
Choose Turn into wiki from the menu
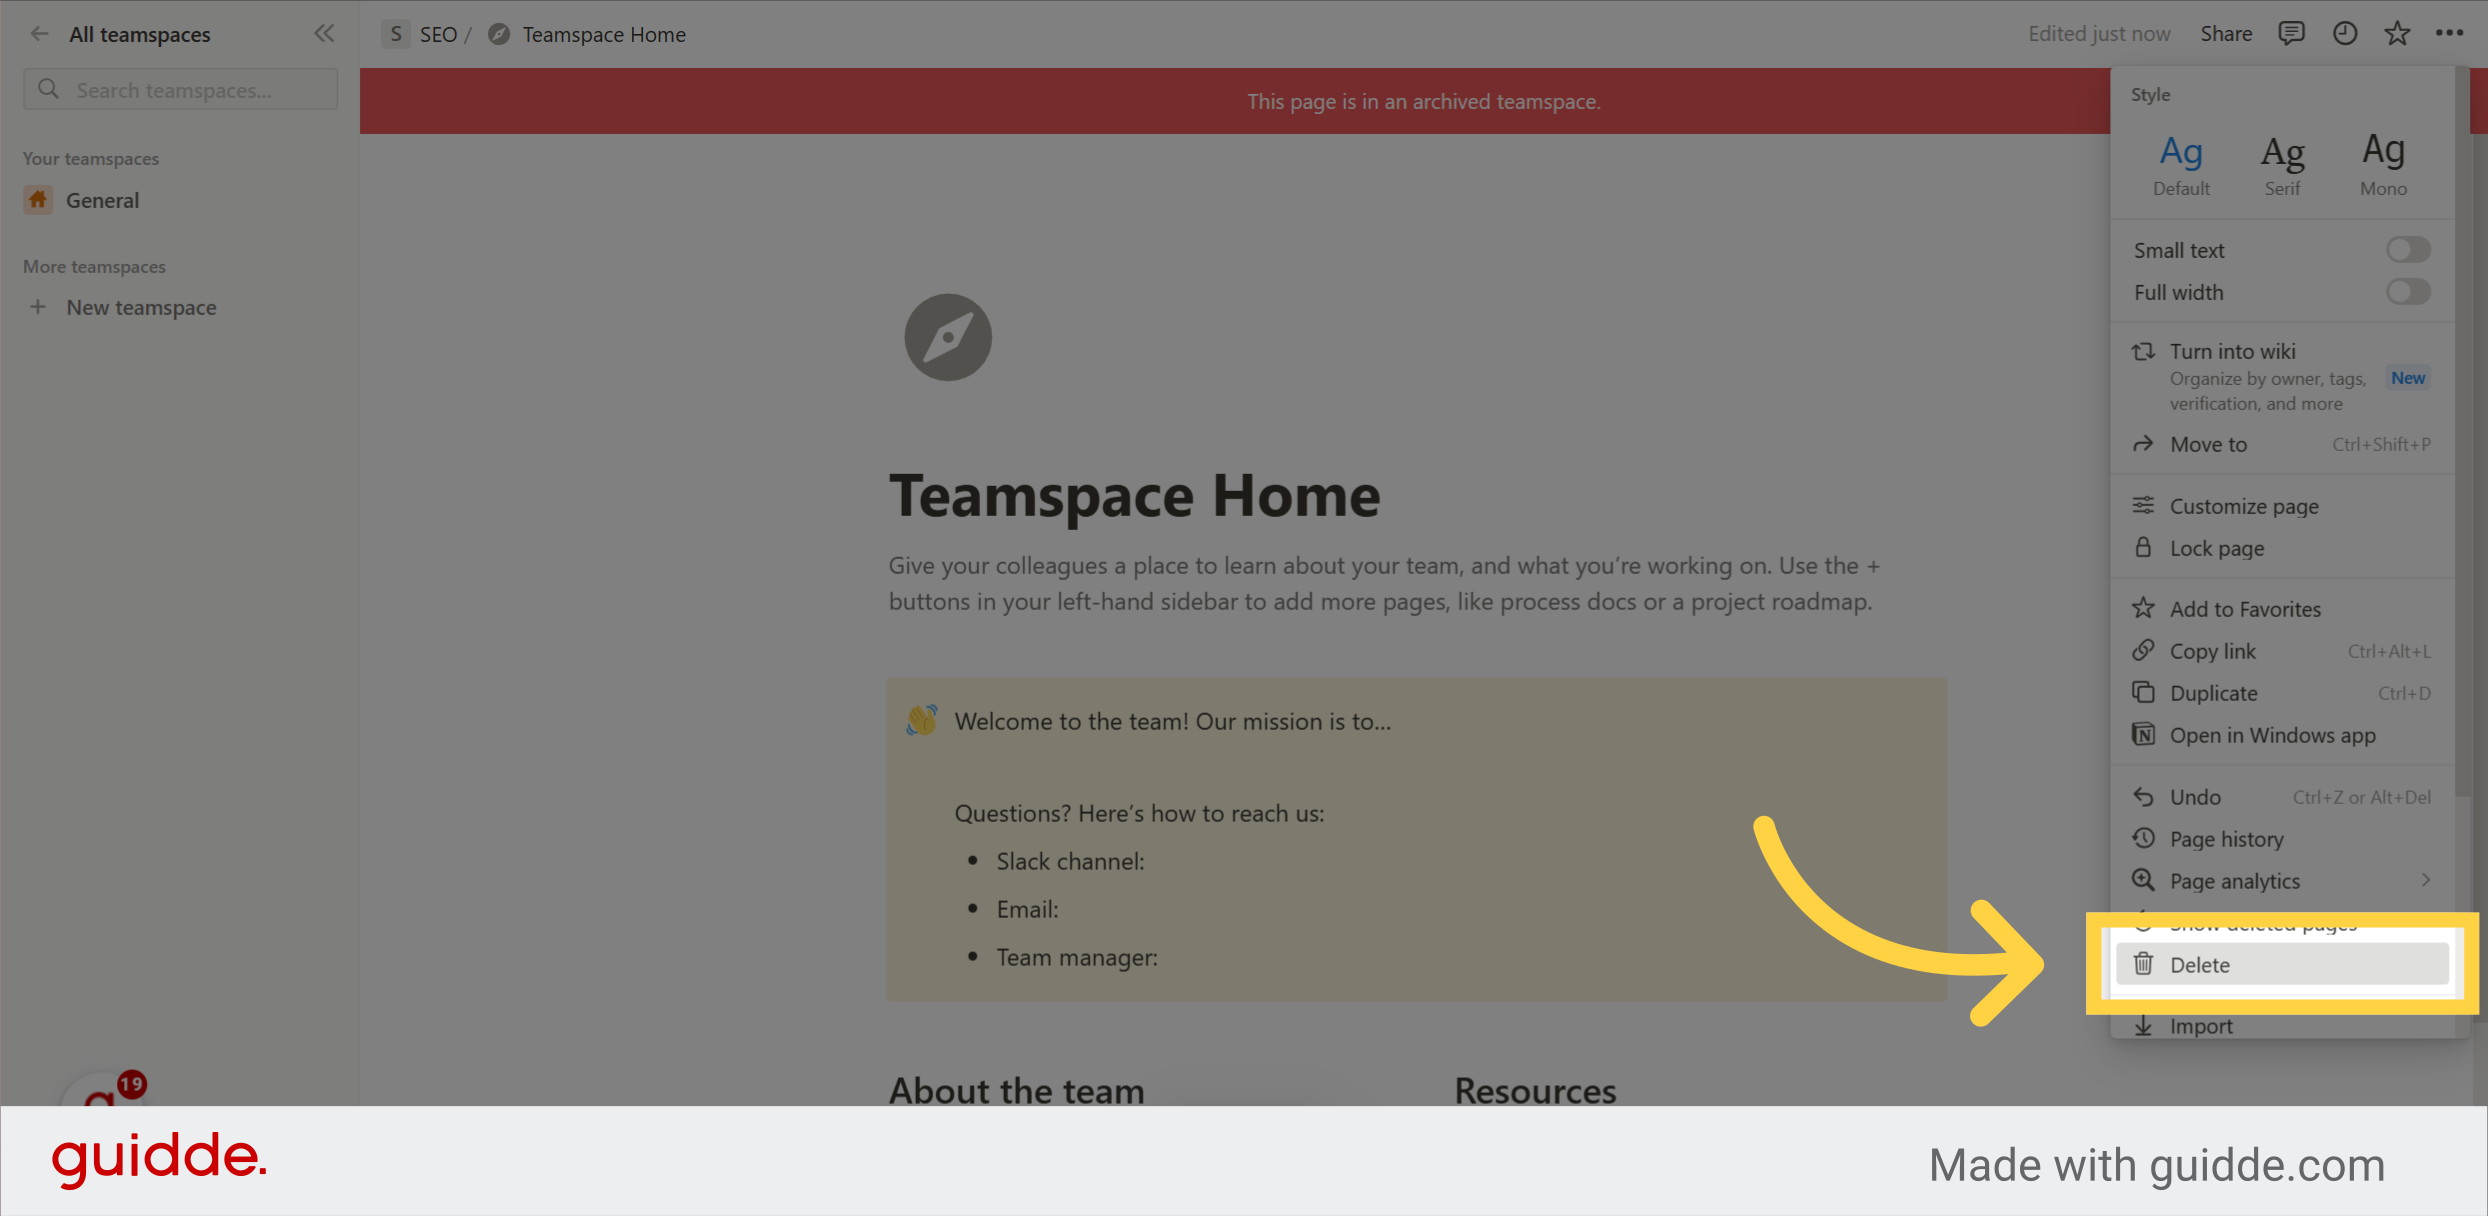(2232, 351)
